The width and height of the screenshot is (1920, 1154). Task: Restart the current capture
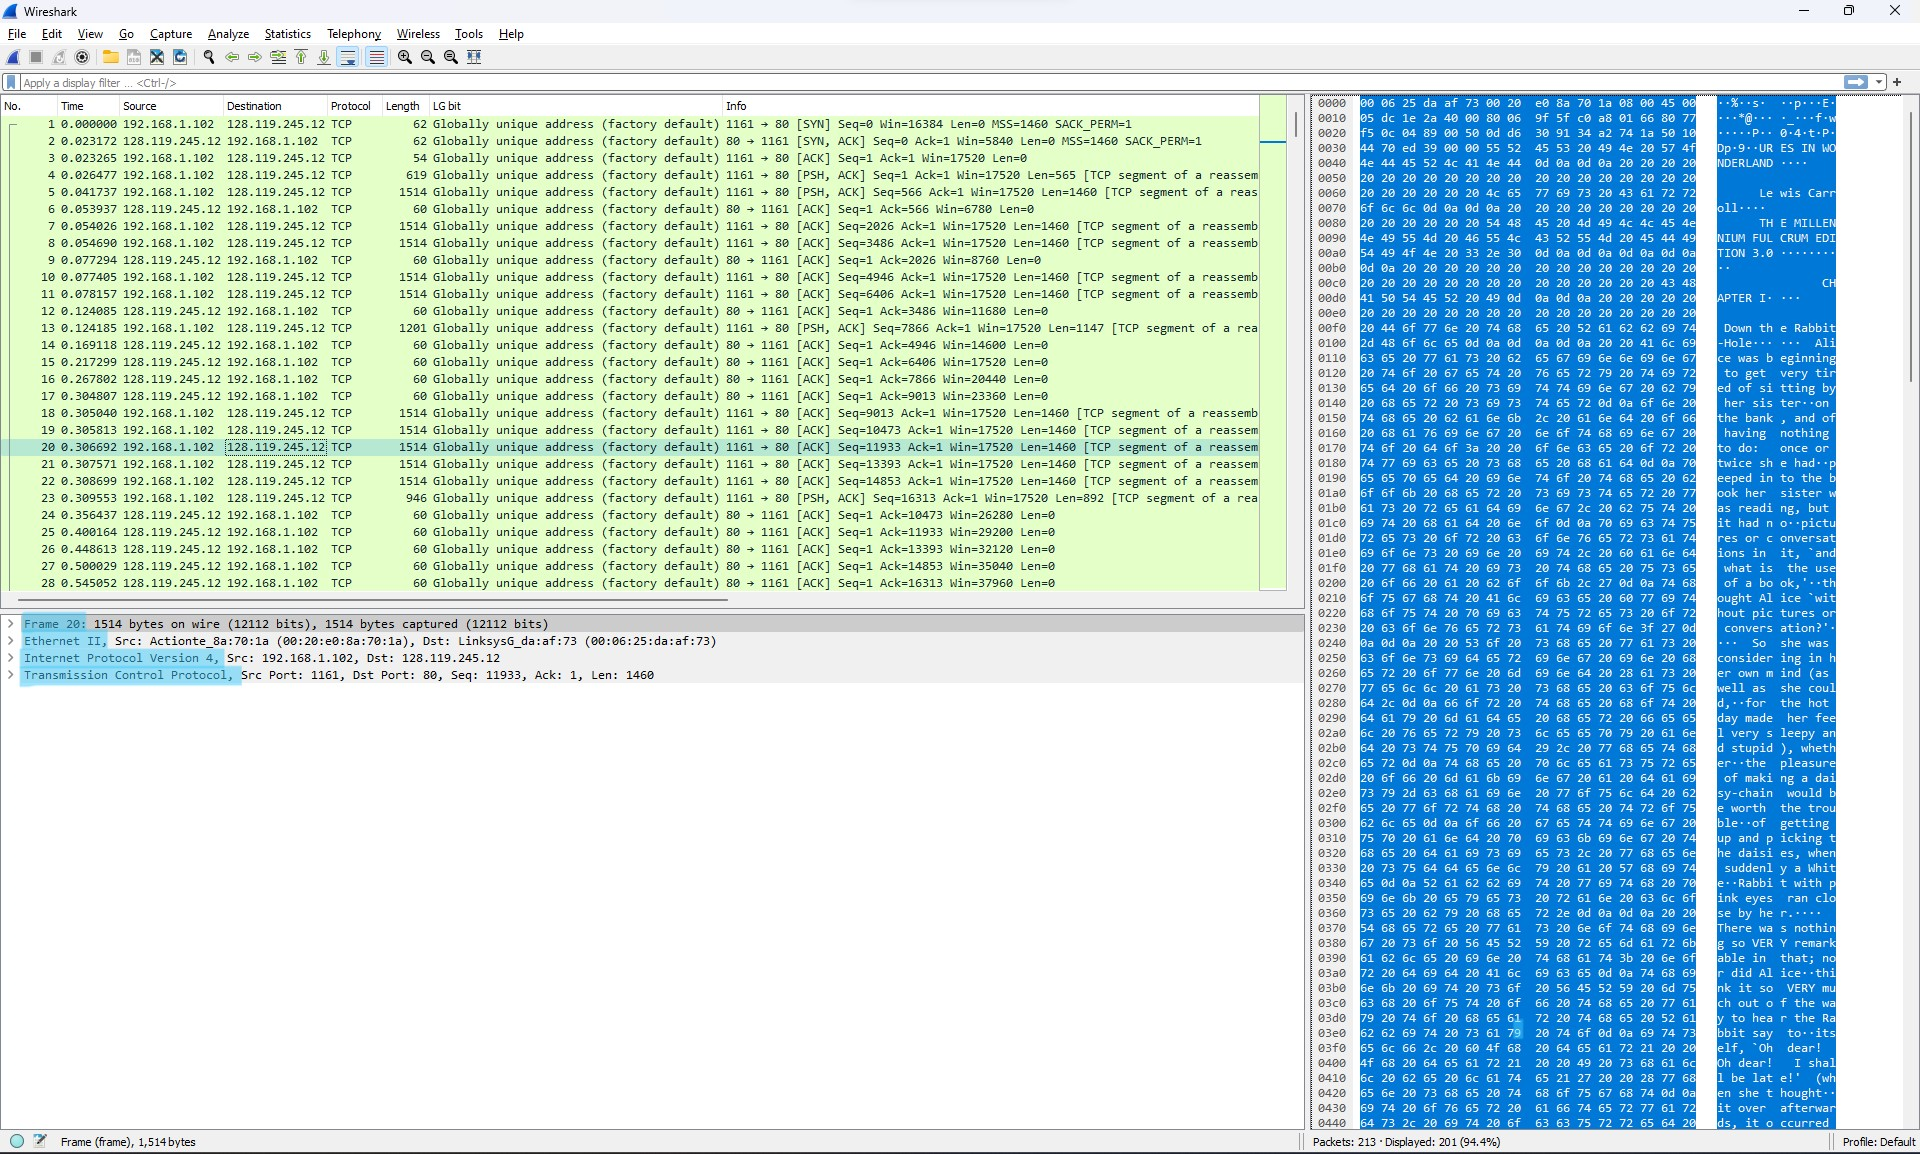59,57
